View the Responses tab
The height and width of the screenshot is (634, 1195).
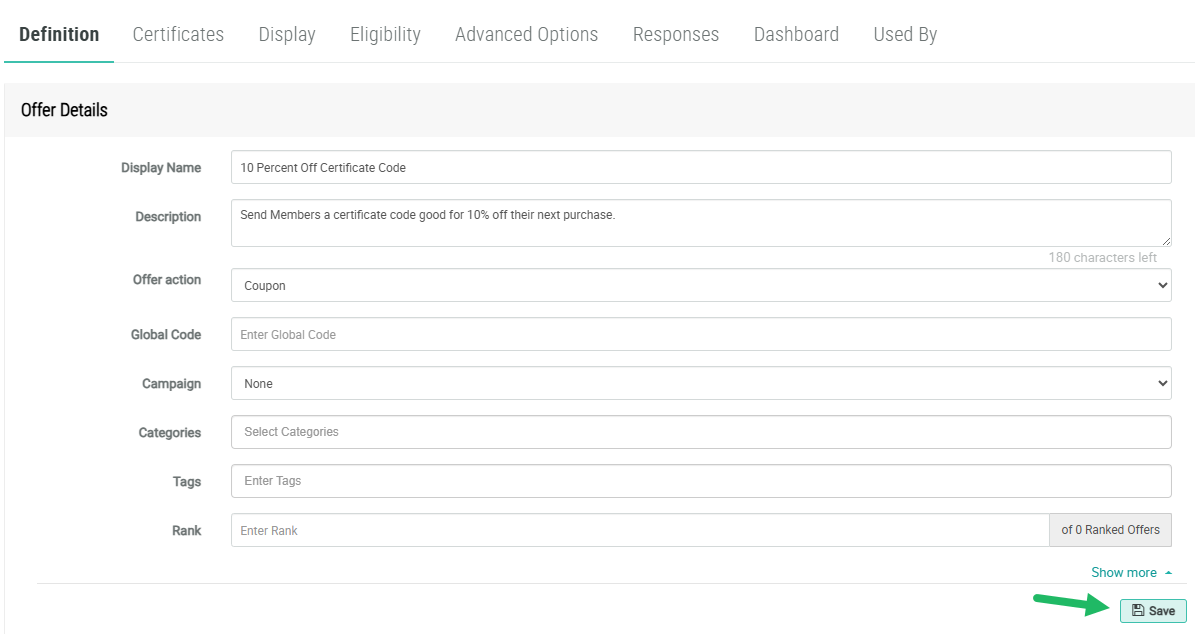(x=676, y=34)
